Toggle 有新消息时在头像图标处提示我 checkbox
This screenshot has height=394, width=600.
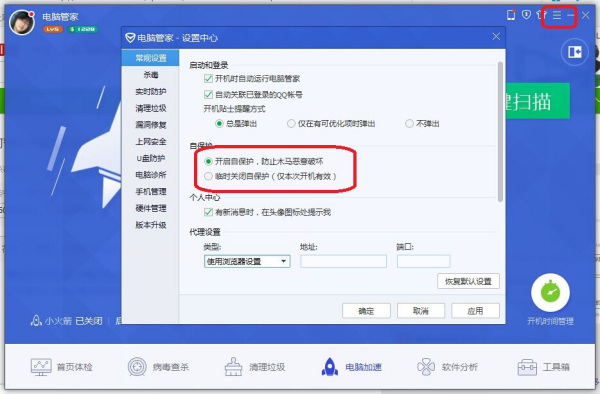[208, 212]
